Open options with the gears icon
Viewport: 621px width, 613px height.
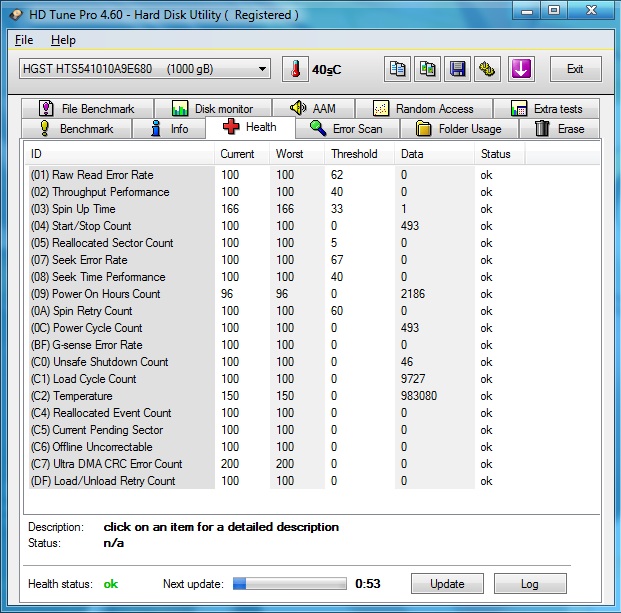(x=488, y=69)
